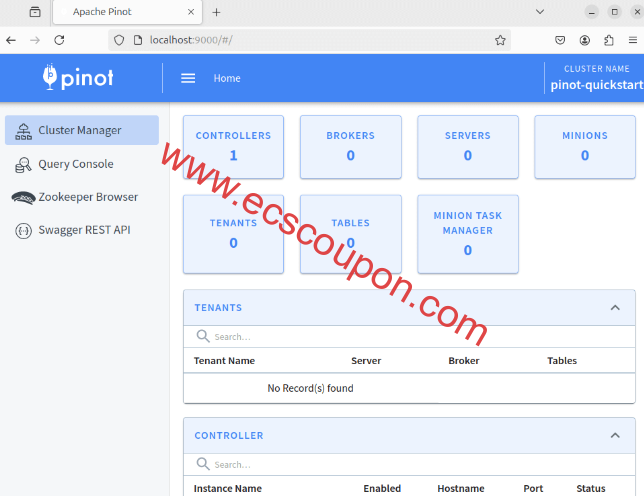Focus the Controller search field
This screenshot has height=496, width=644.
[409, 465]
